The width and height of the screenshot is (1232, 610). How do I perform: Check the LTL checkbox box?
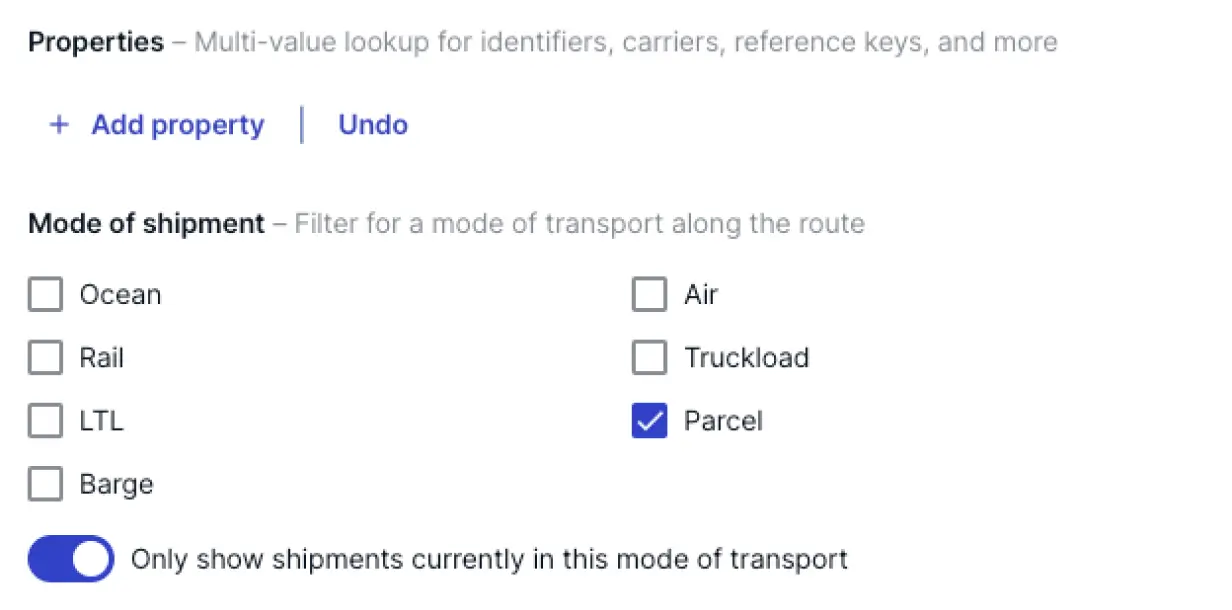45,421
